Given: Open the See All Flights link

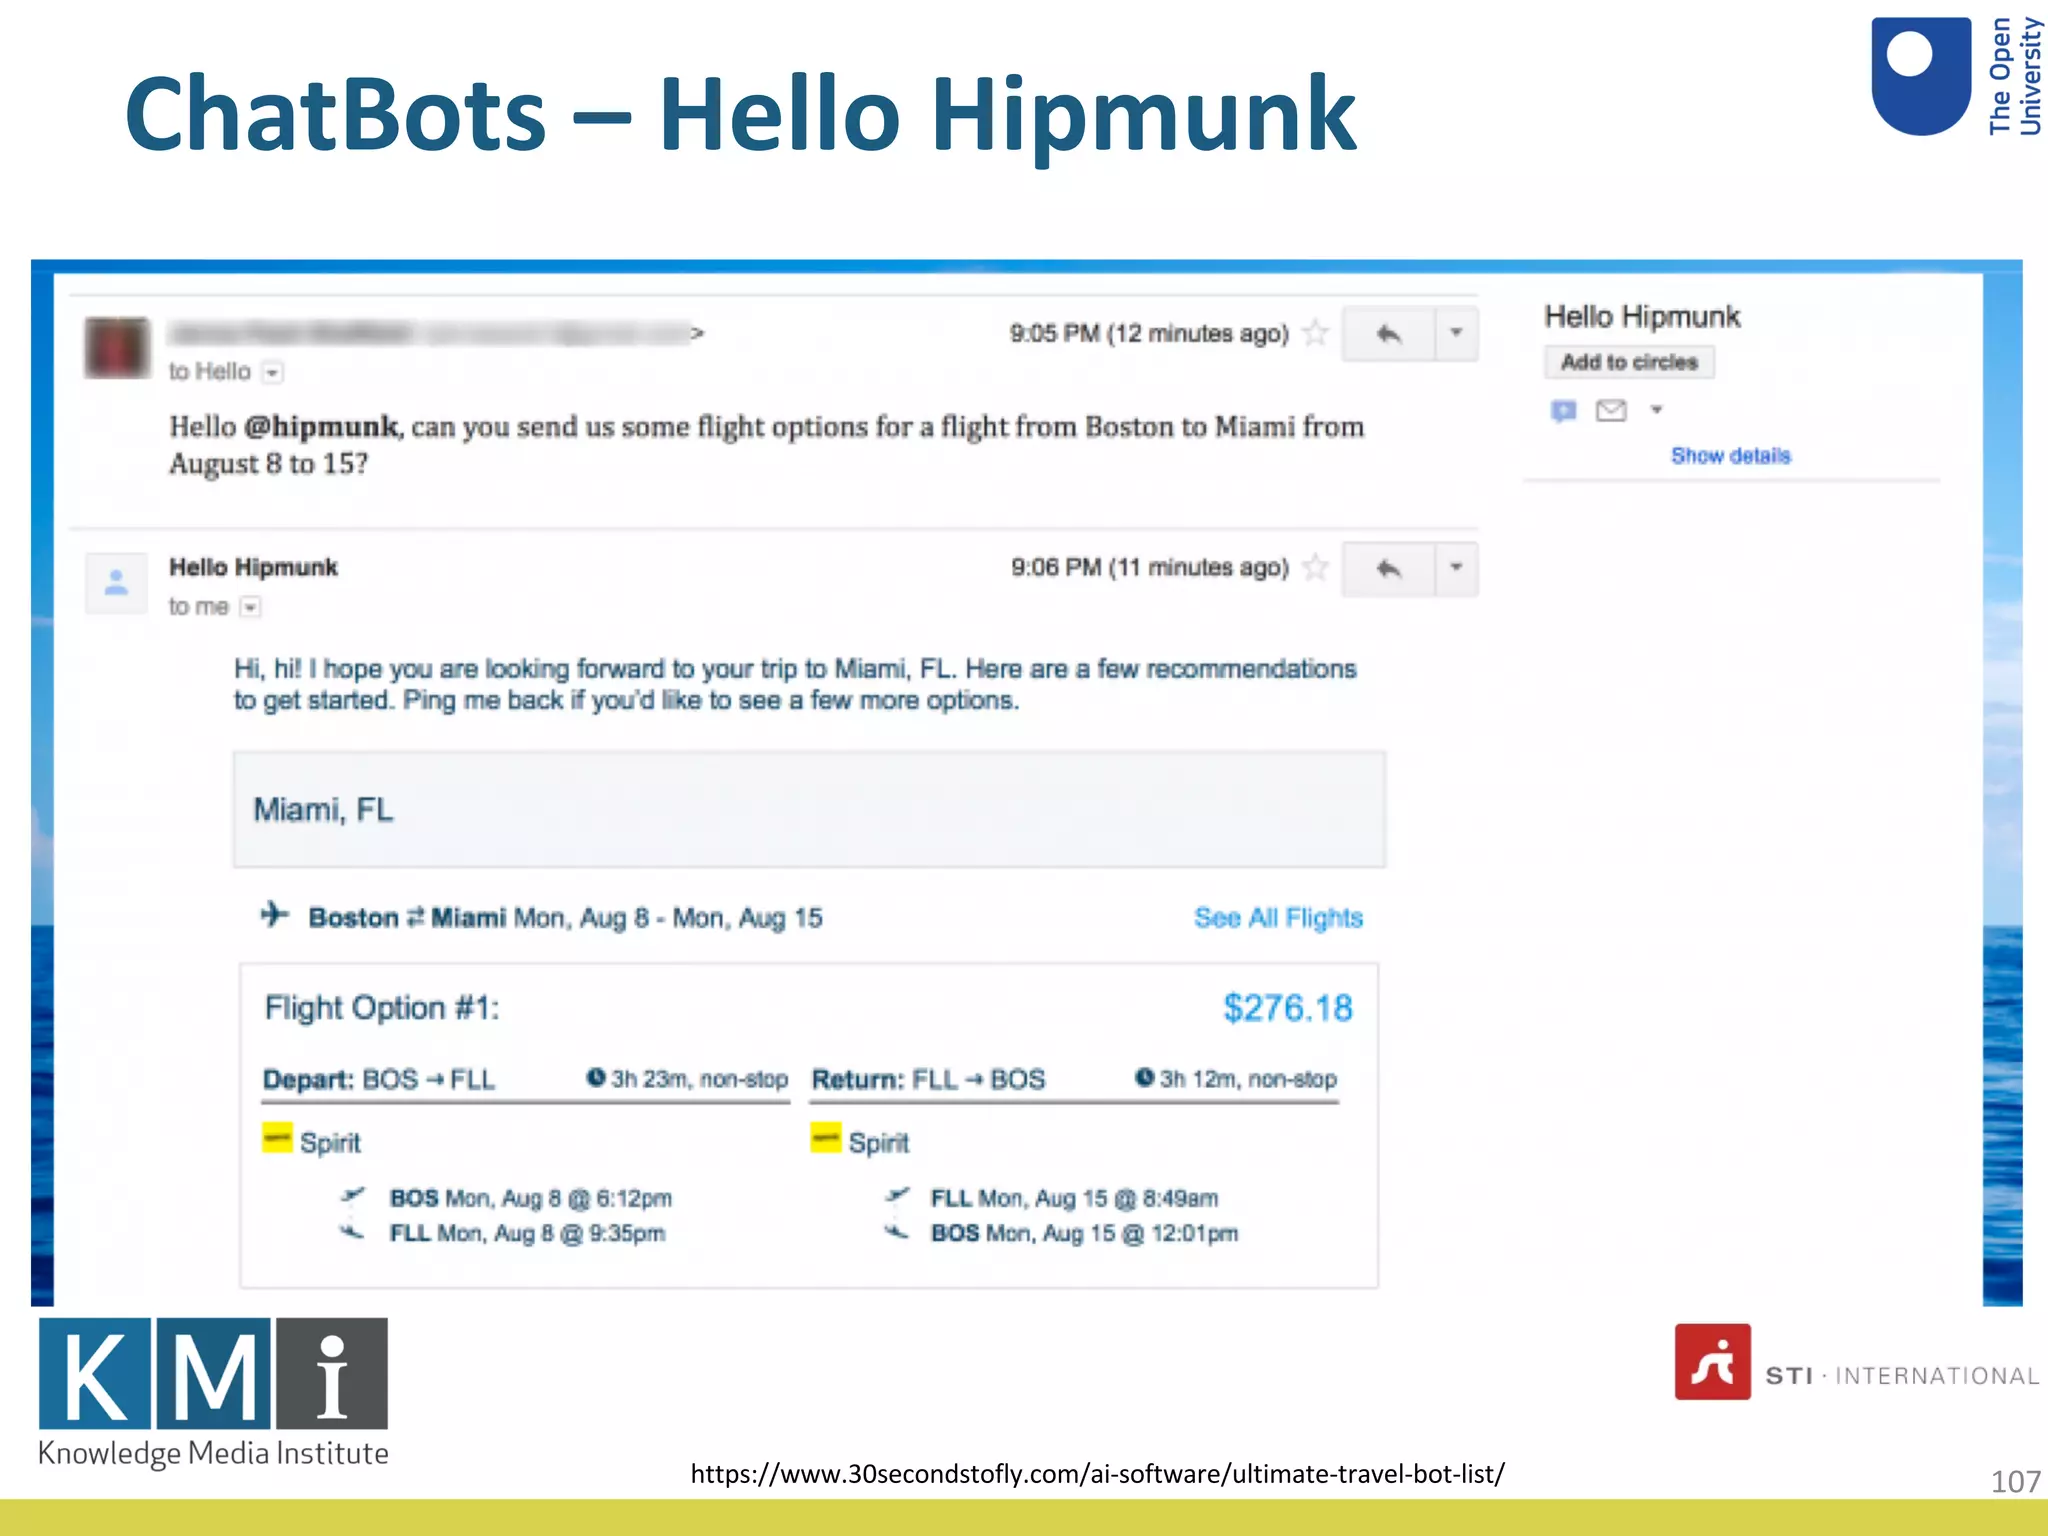Looking at the screenshot, I should [x=1278, y=918].
